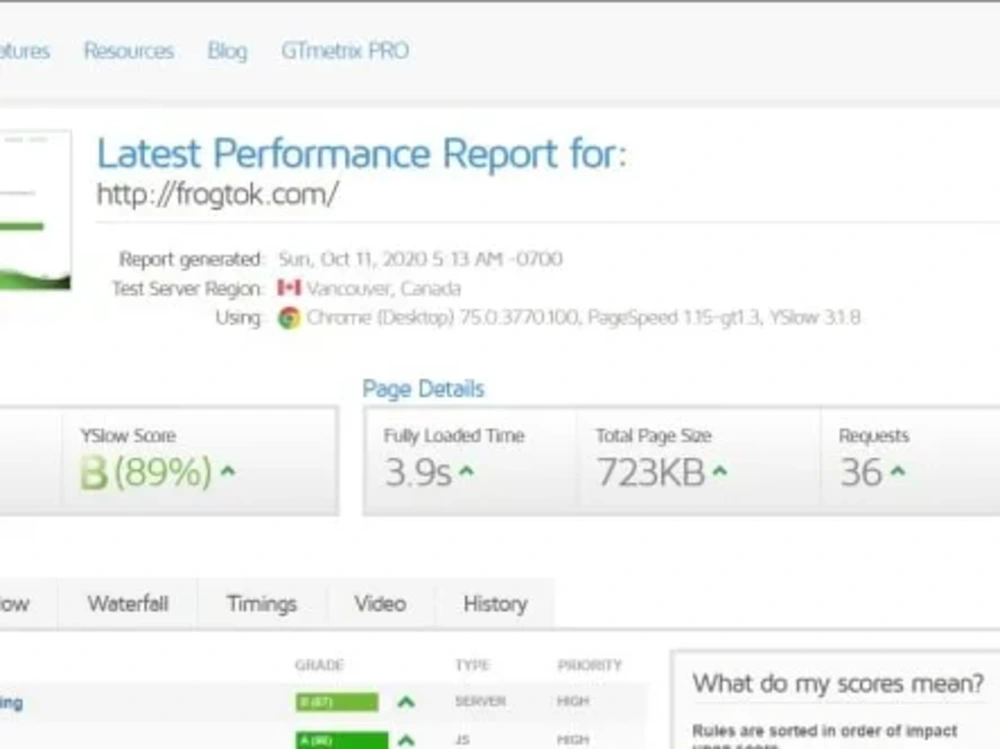The height and width of the screenshot is (749, 1000).
Task: Click the Total Page Size label
Action: [654, 436]
